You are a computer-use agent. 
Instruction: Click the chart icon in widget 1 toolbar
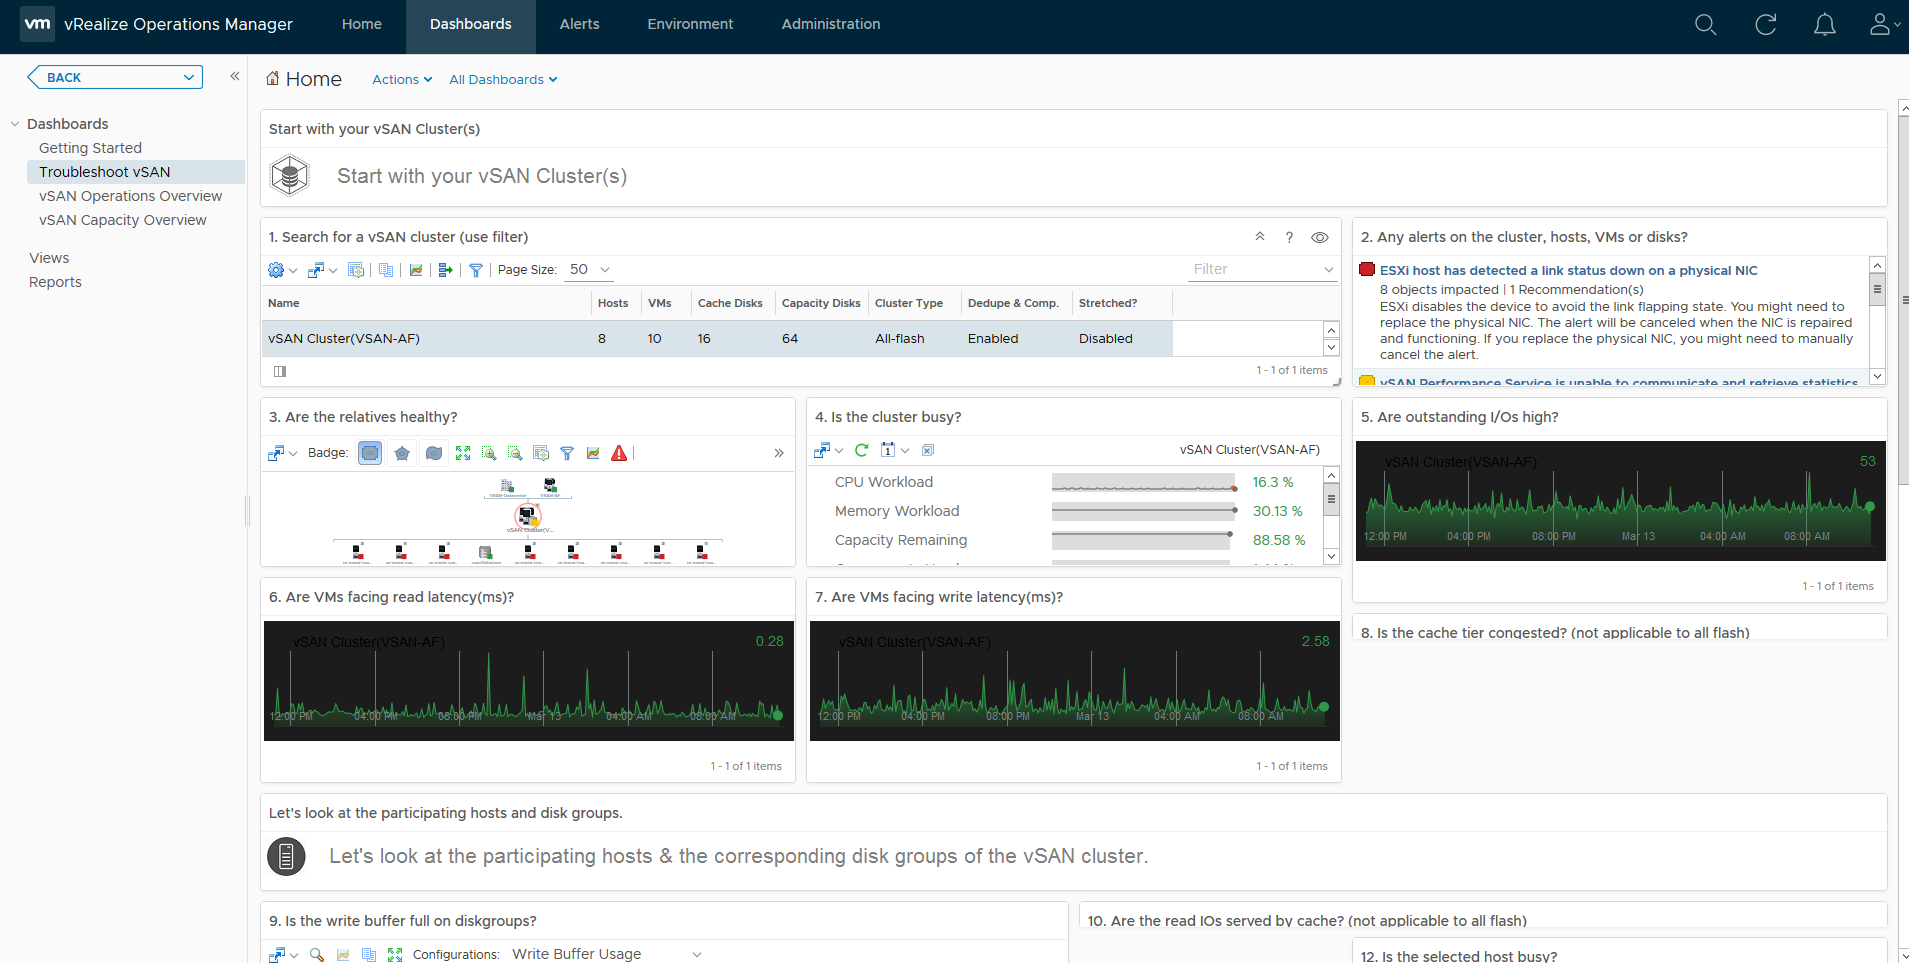[416, 270]
